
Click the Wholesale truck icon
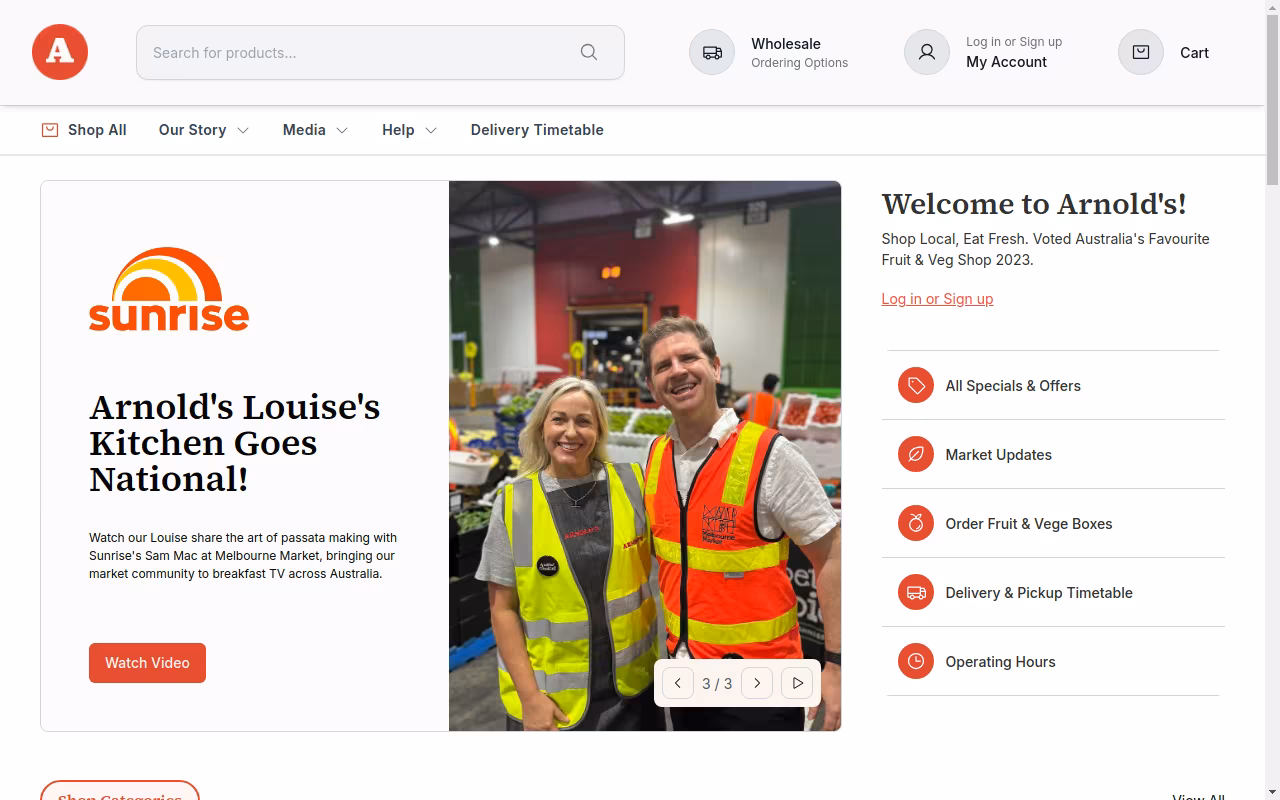712,52
